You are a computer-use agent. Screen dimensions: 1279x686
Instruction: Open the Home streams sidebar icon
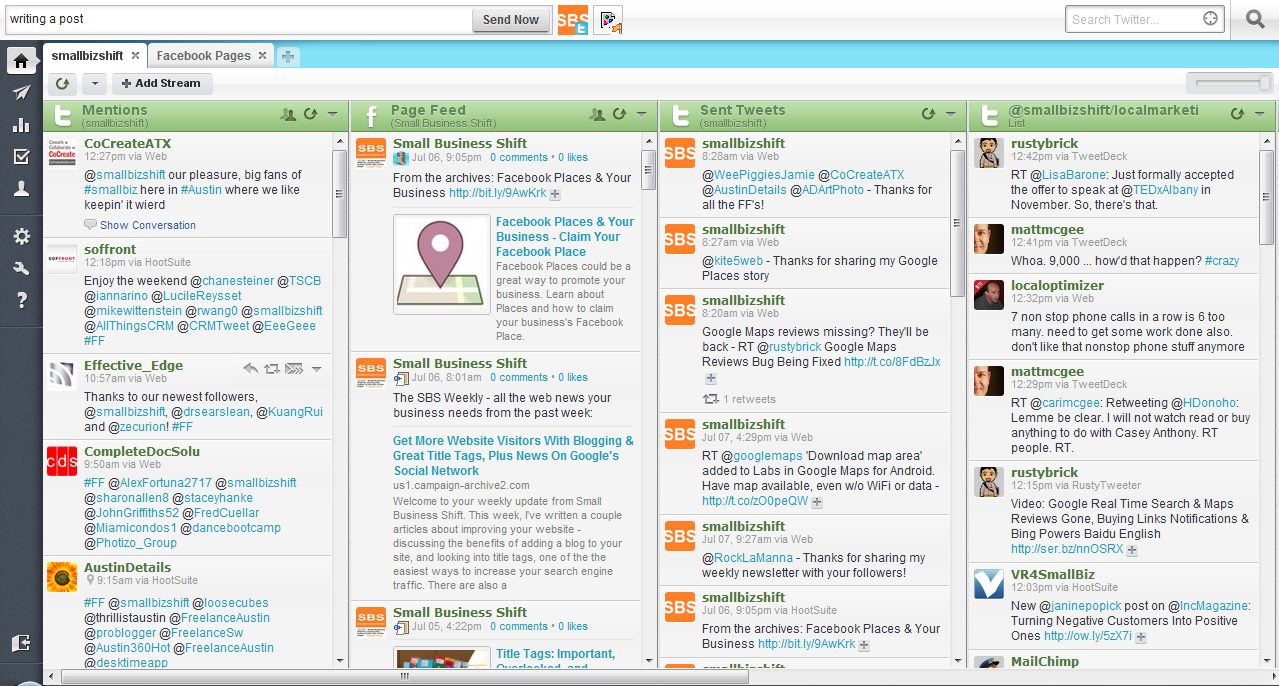[21, 60]
